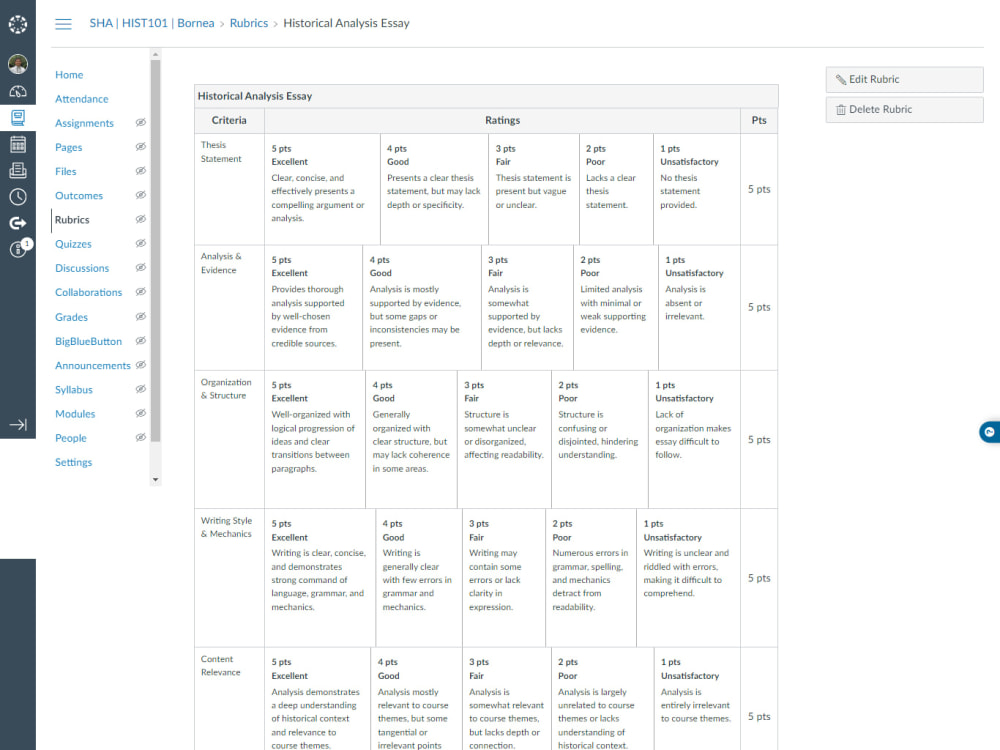Image resolution: width=1000 pixels, height=750 pixels.
Task: Open Discussions in course menu
Action: (x=82, y=268)
